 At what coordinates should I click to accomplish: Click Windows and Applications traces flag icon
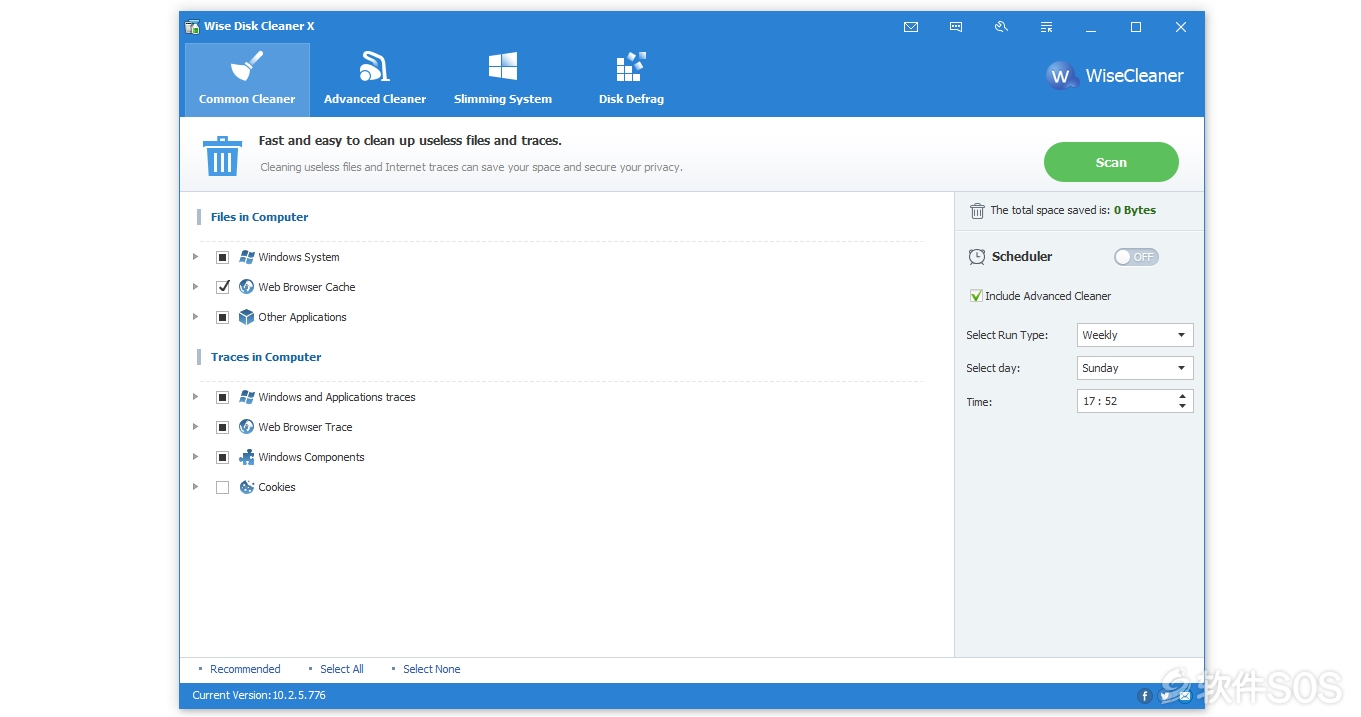247,397
